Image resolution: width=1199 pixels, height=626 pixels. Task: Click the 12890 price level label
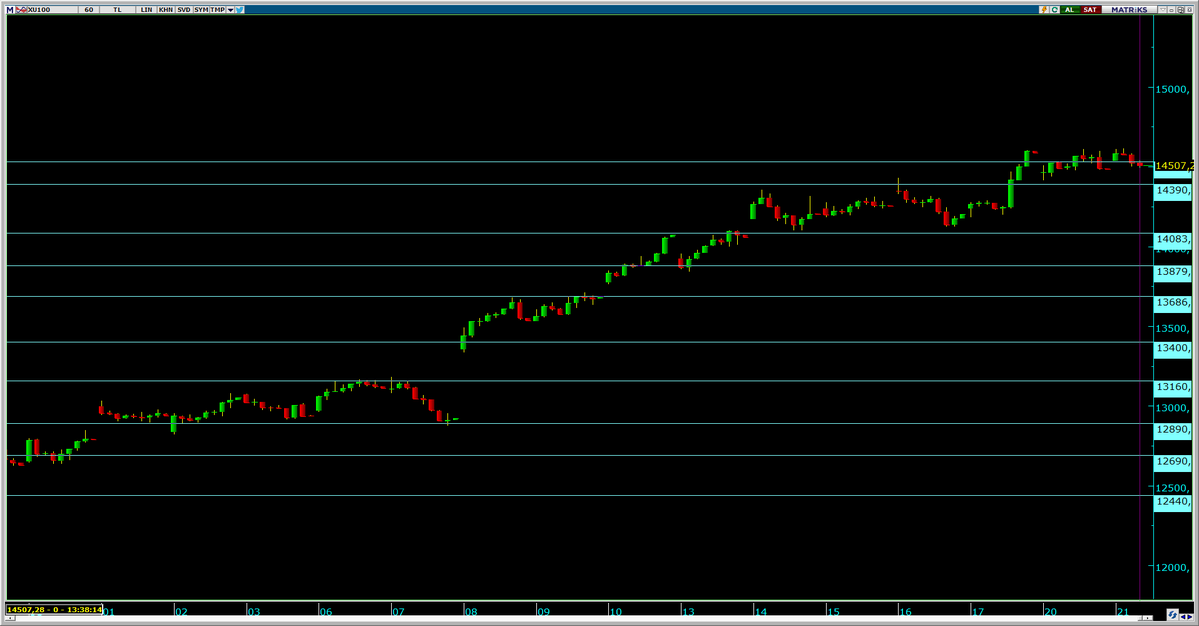coord(1172,430)
